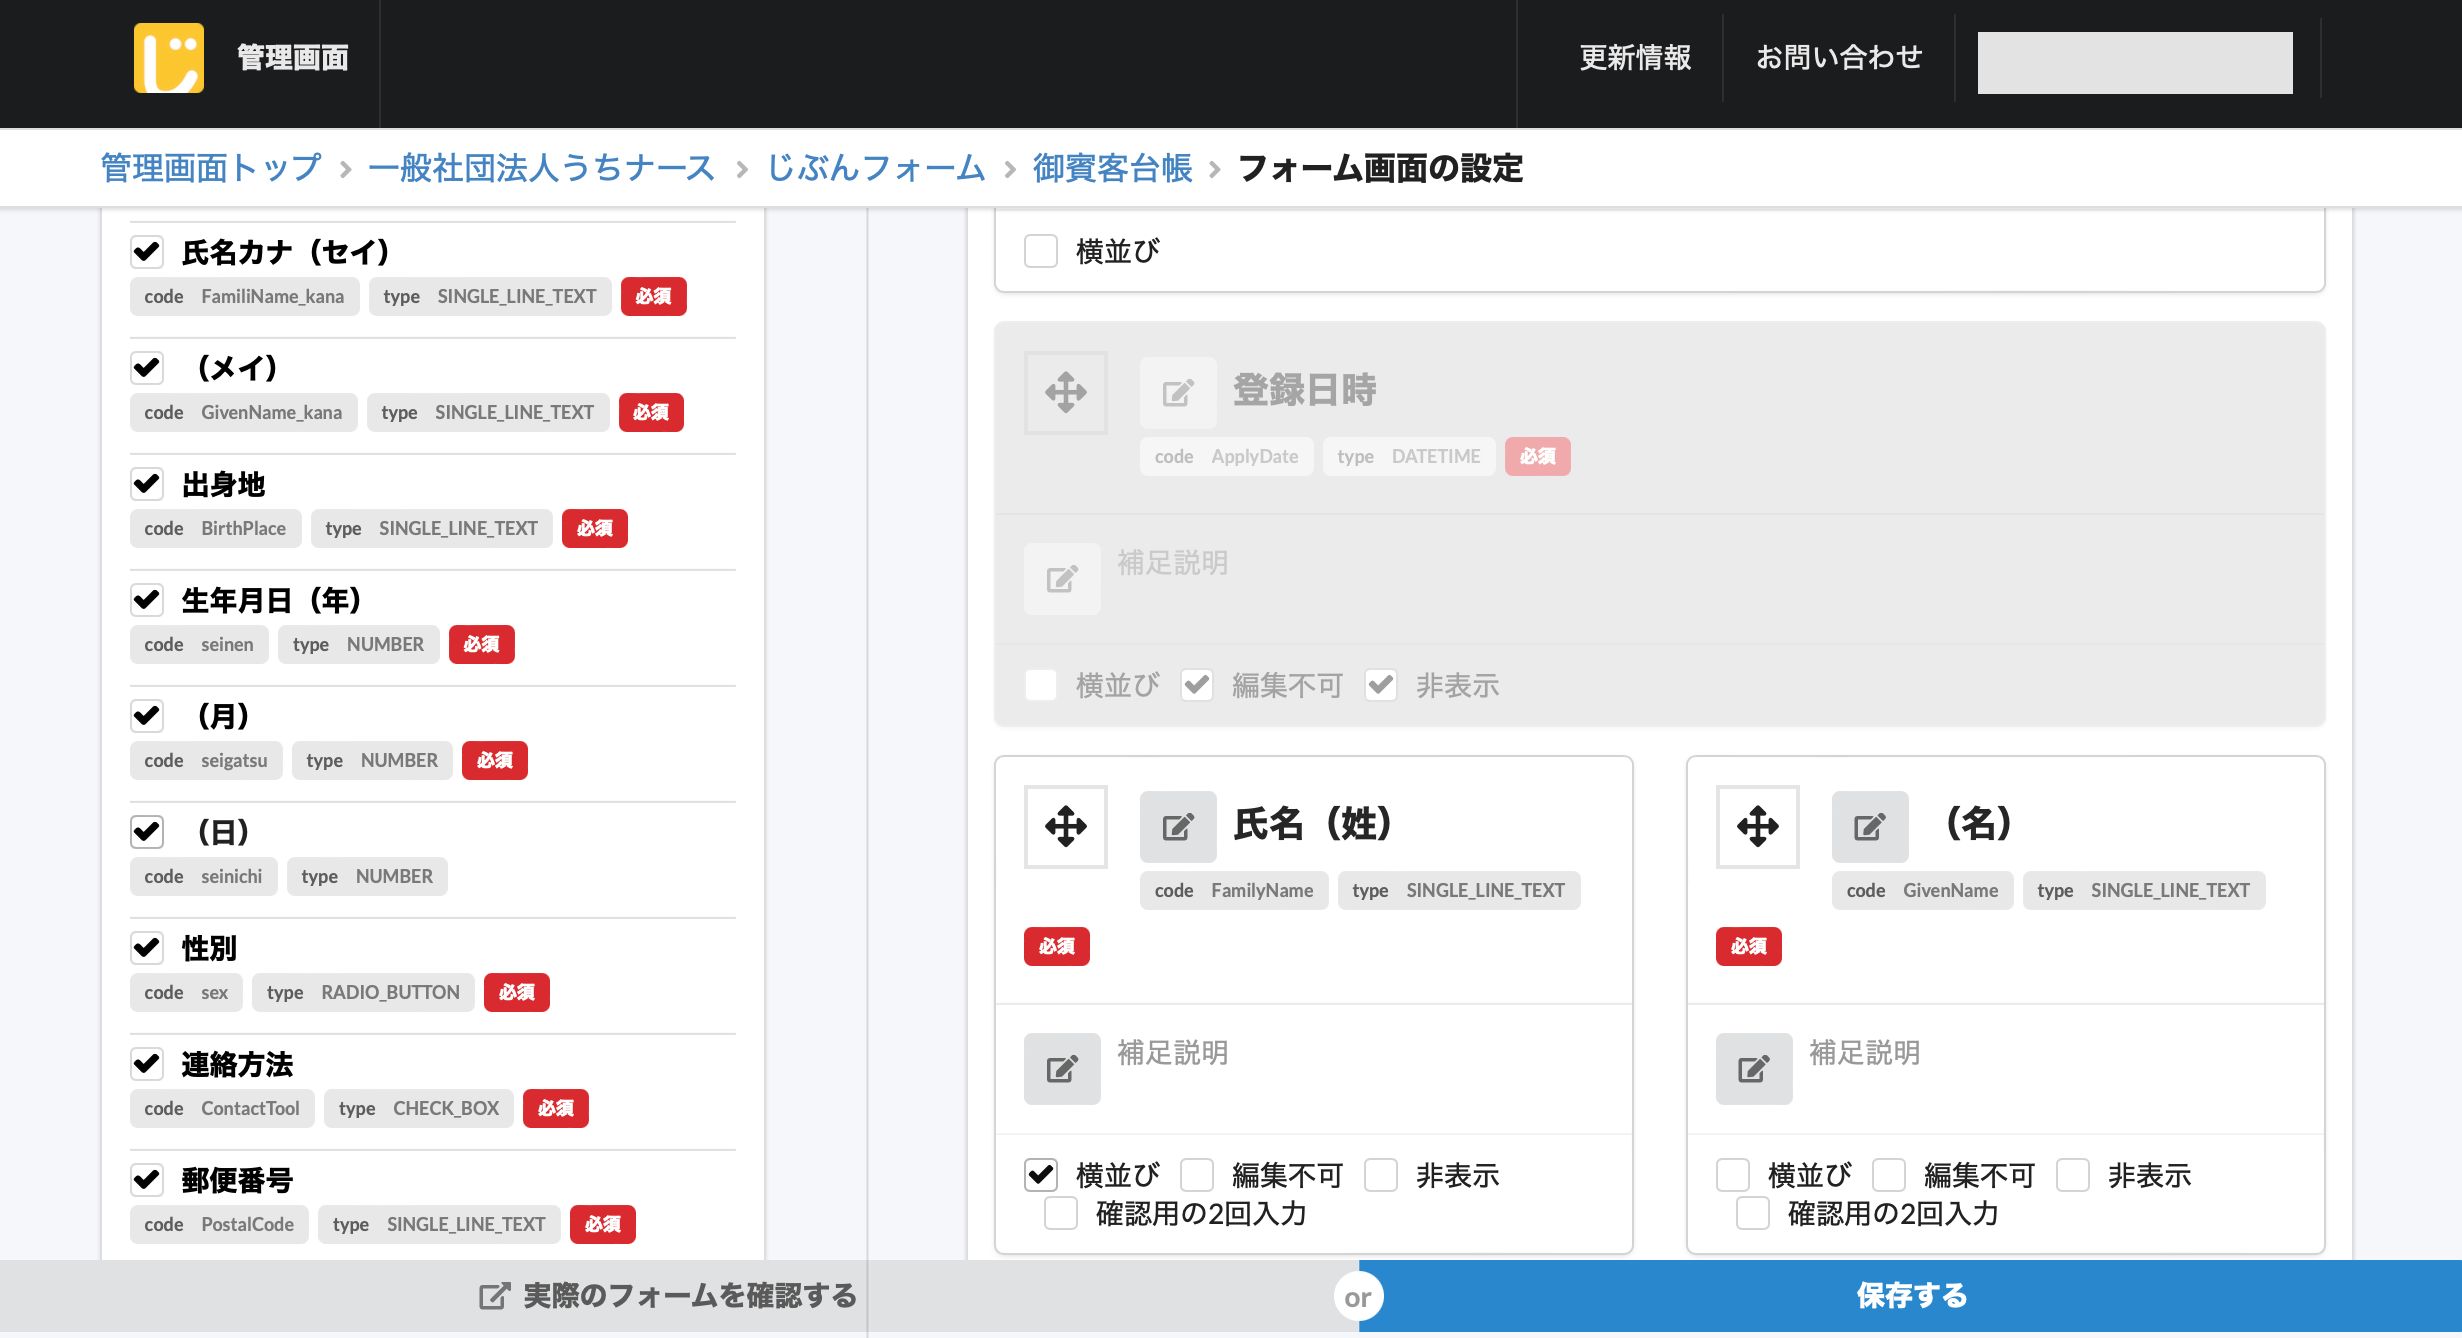Click the 補足説明 edit icon under 登録日時
Viewport: 2462px width, 1338px height.
[x=1061, y=578]
